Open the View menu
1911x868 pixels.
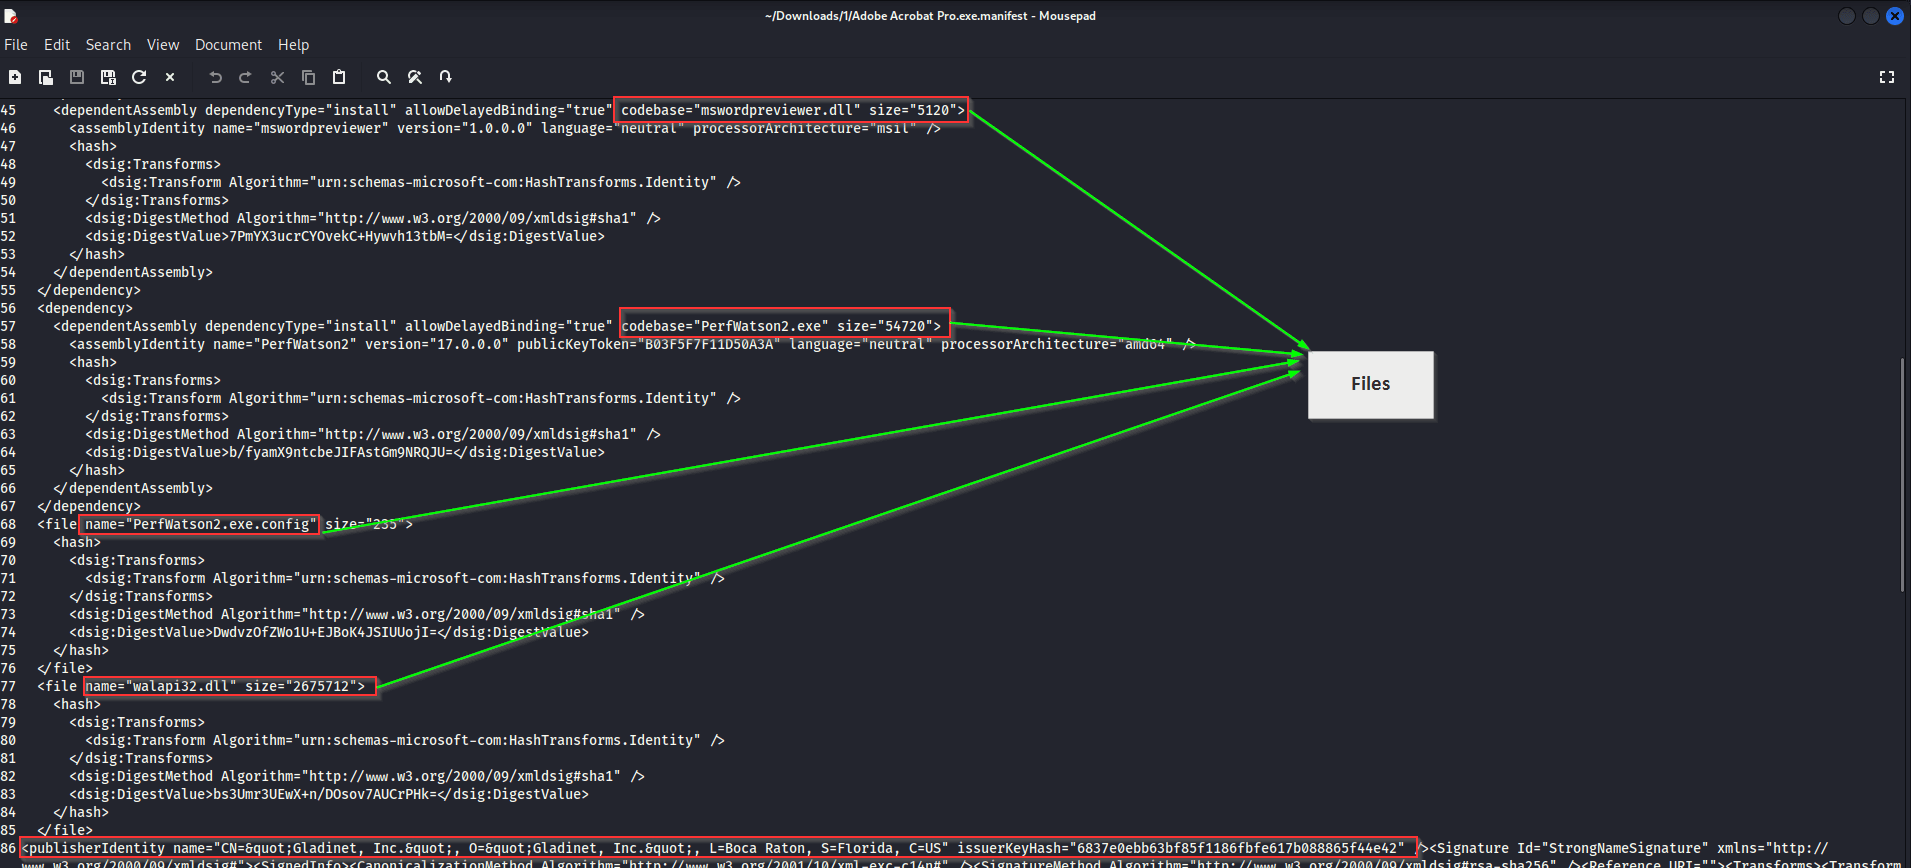[x=163, y=45]
